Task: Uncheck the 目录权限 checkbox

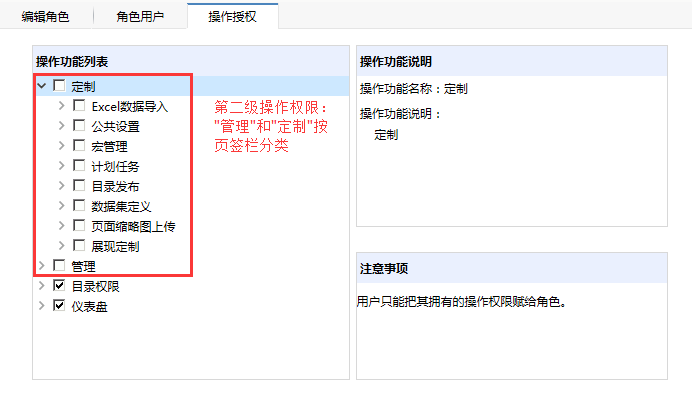Action: [x=59, y=285]
